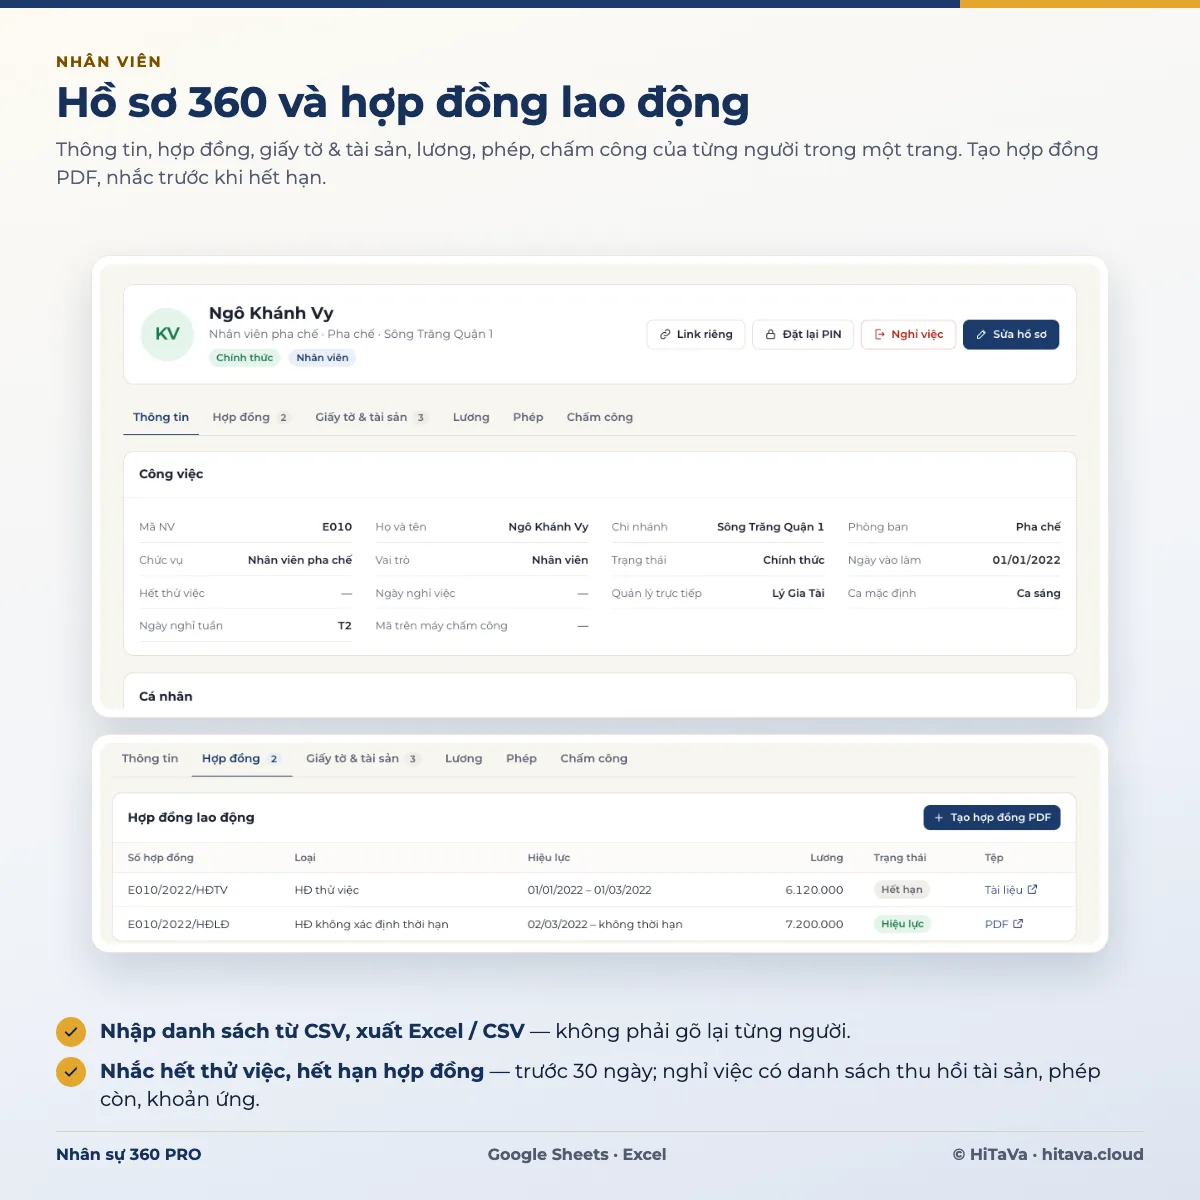Click start date 01/01/2022
1200x1200 pixels.
(x=1026, y=560)
